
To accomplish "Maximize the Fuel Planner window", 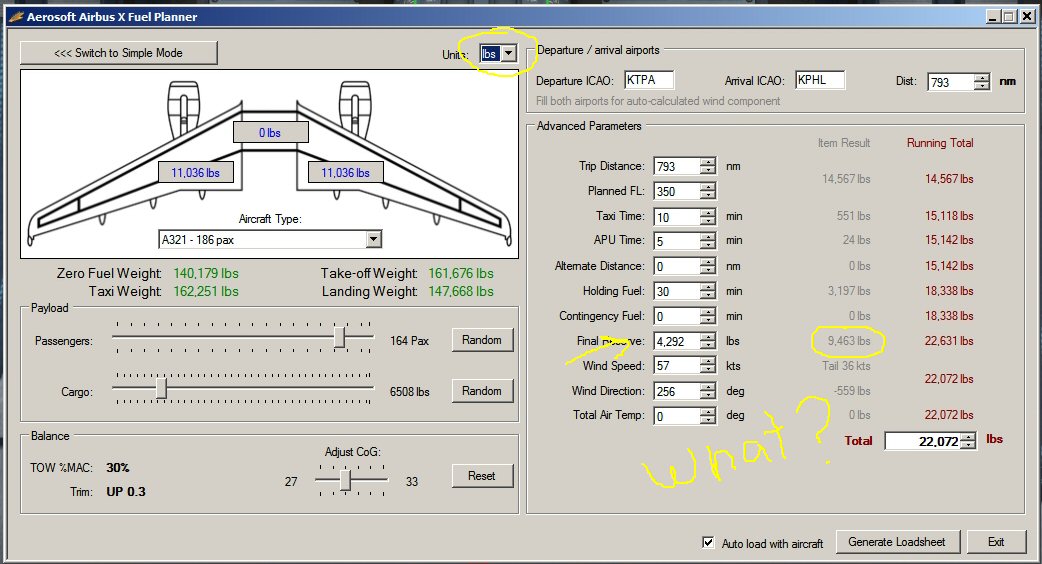I will click(x=1009, y=17).
